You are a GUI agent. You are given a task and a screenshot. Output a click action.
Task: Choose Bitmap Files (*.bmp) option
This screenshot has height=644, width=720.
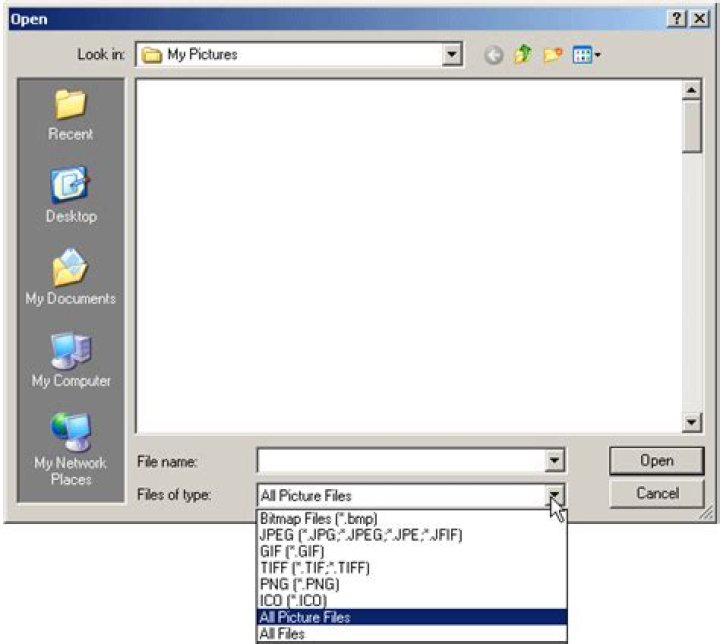click(x=319, y=519)
